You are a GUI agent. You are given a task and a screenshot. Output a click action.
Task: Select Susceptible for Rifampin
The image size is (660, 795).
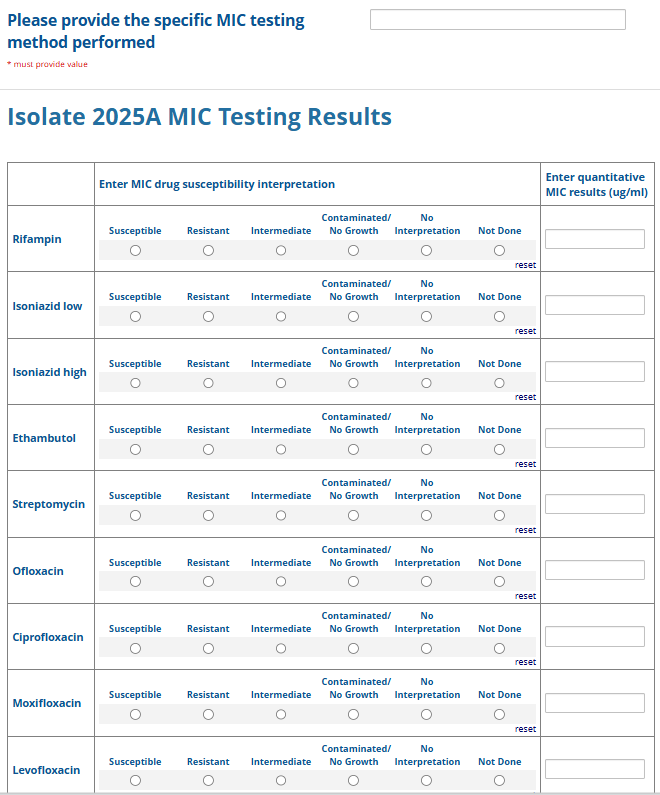tap(135, 251)
